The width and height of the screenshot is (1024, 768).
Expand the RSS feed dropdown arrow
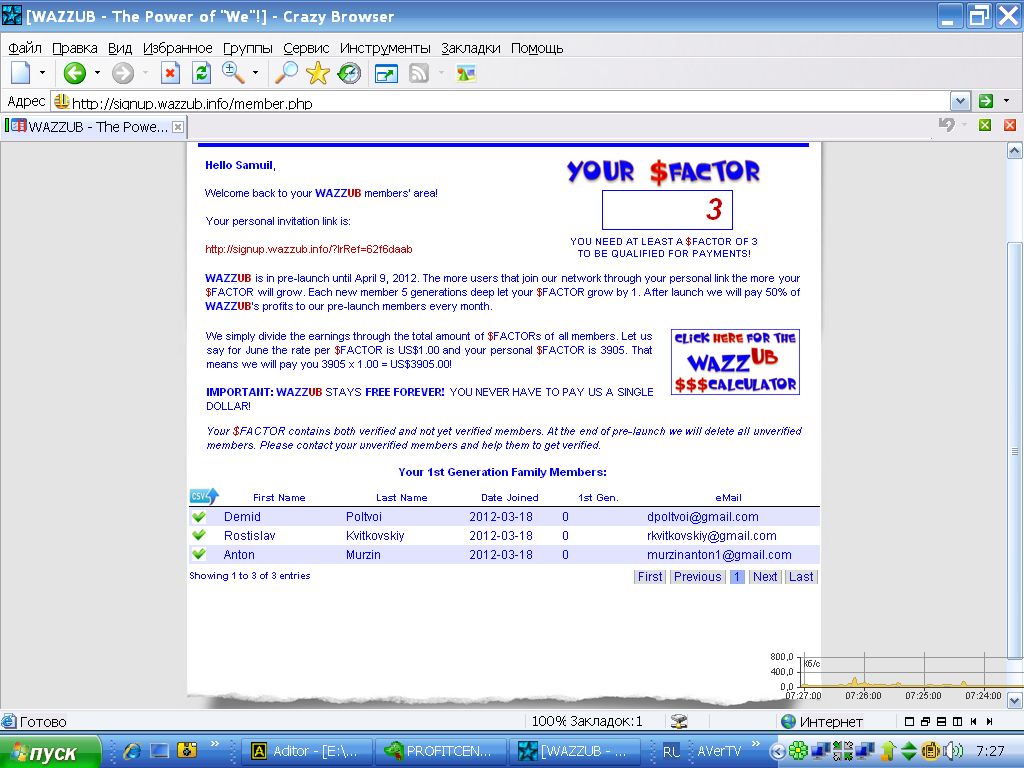tap(441, 72)
